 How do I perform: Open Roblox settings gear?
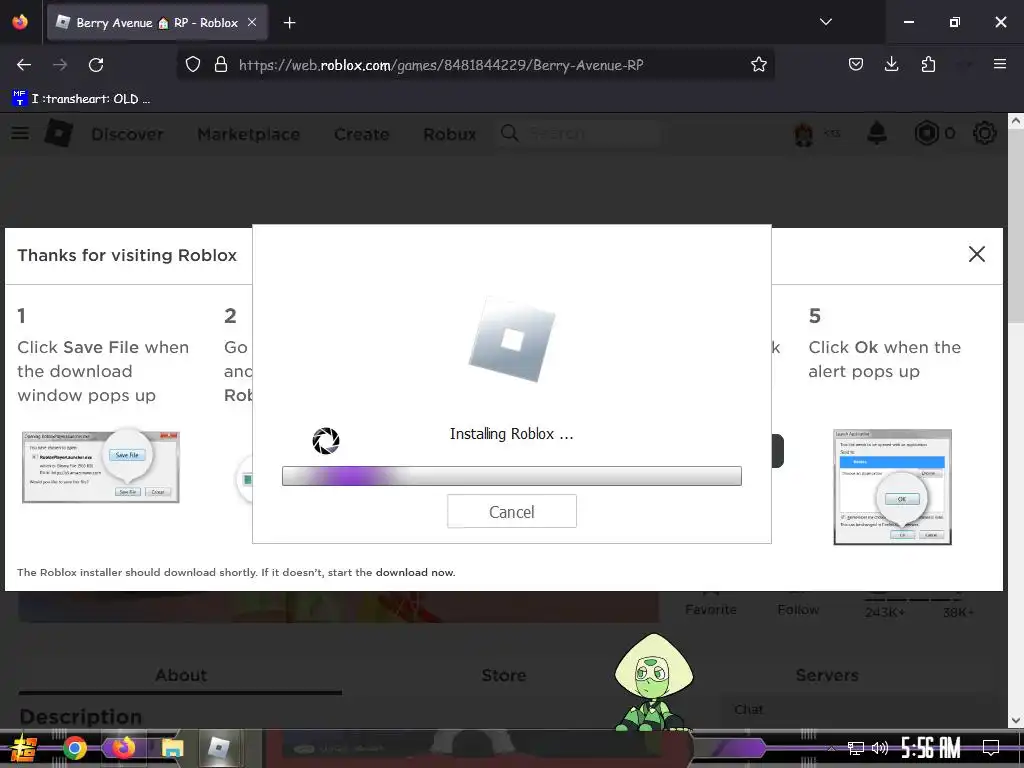(x=984, y=133)
